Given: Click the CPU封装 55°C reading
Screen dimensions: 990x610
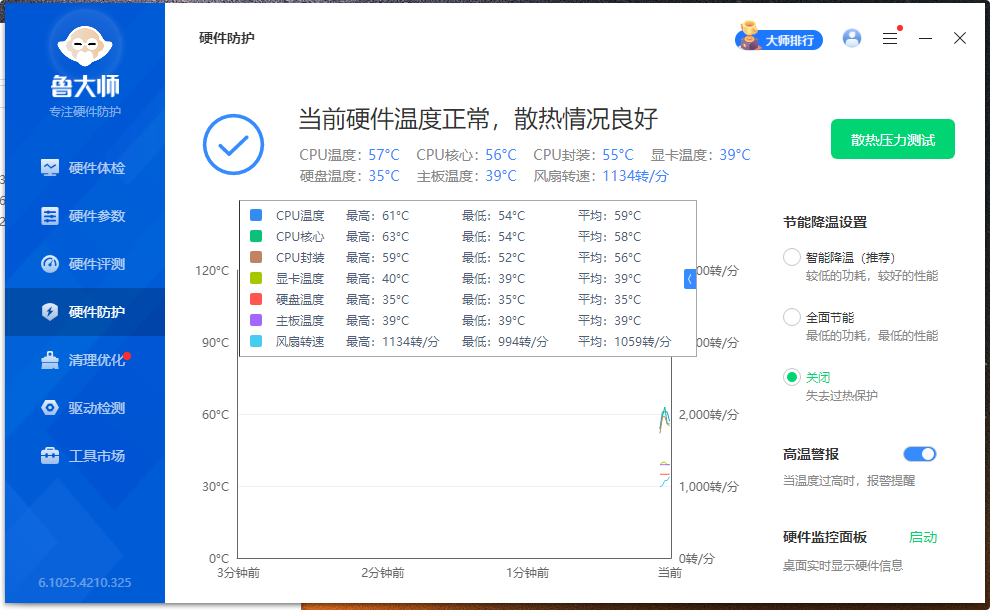Looking at the screenshot, I should pos(617,155).
